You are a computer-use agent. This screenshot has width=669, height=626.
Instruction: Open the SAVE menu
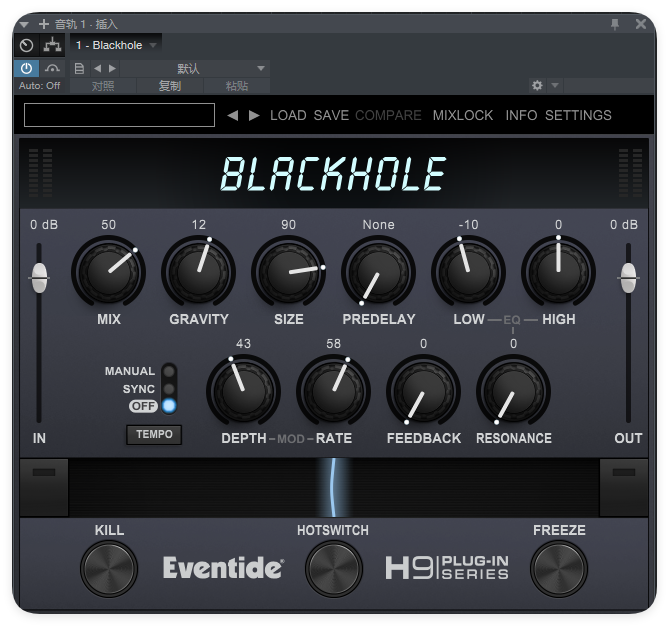point(331,115)
